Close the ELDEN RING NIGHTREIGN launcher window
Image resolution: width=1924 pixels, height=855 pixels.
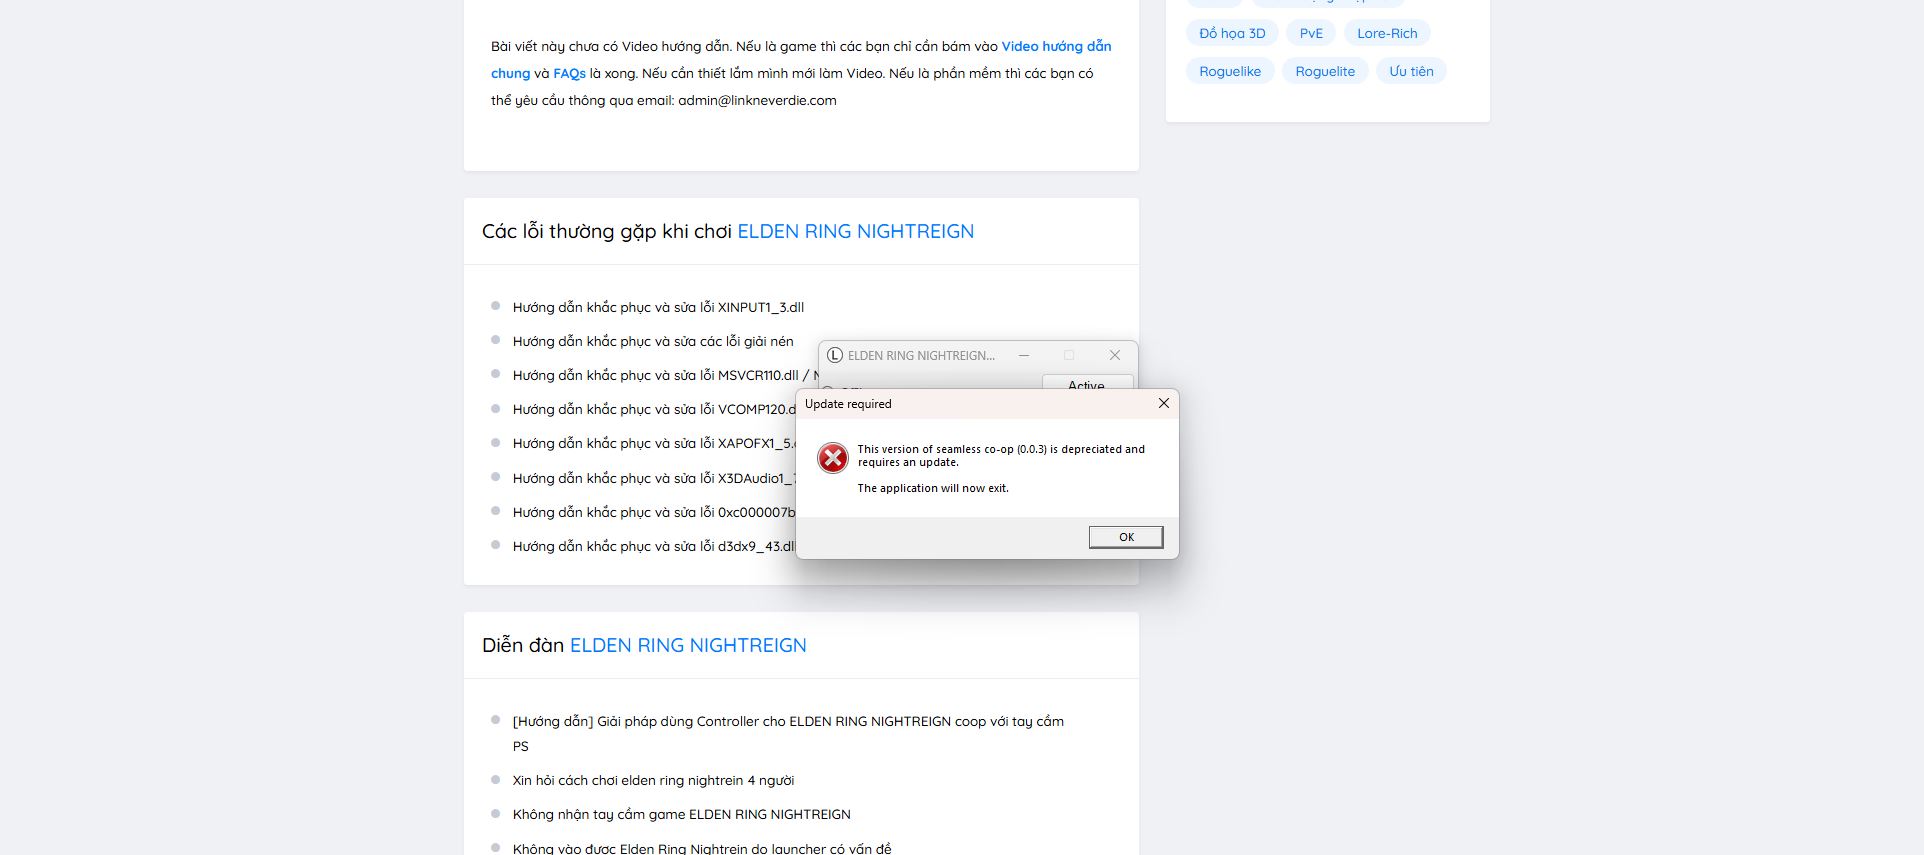(x=1114, y=355)
